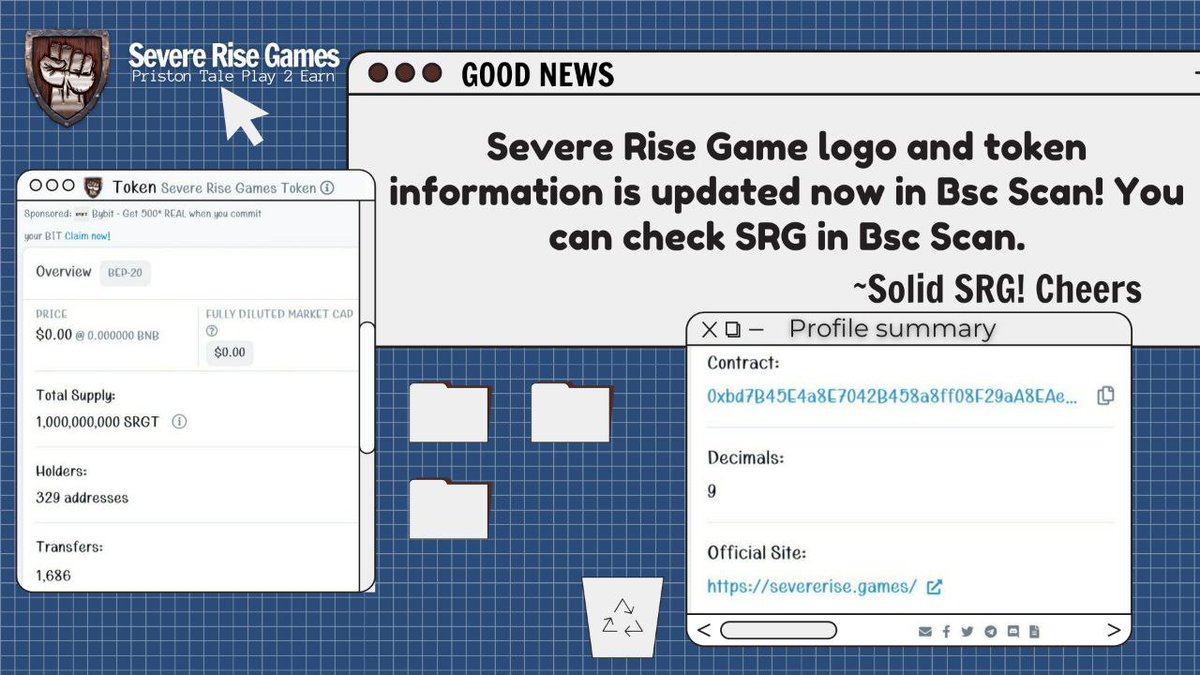Copy the contract address with the copy icon
This screenshot has height=675, width=1200.
tap(1105, 396)
